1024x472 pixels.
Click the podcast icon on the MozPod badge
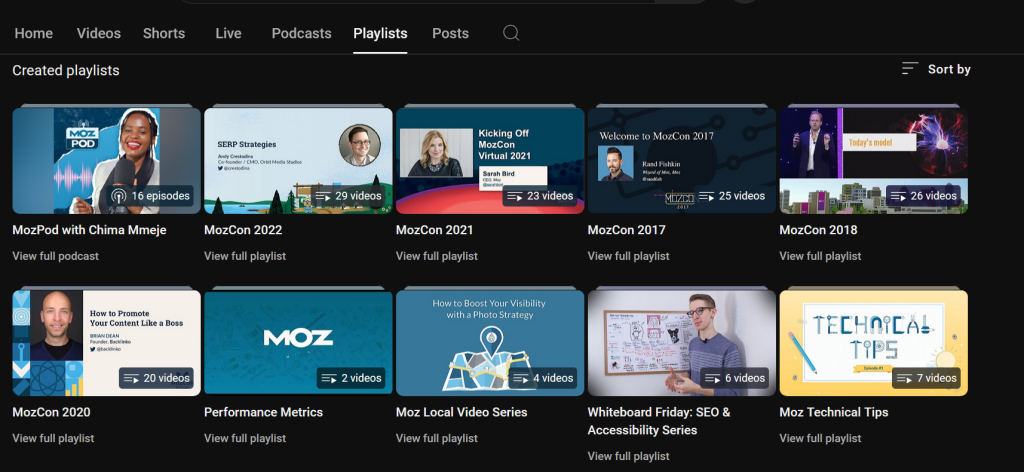pyautogui.click(x=119, y=196)
